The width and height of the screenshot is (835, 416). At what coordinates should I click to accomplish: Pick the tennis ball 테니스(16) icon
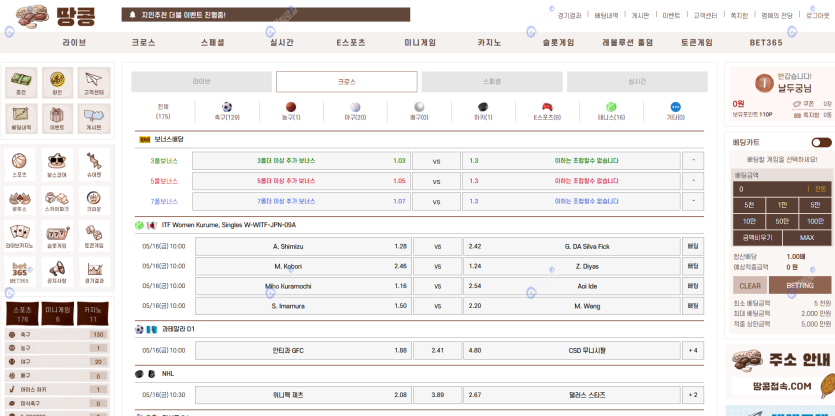pyautogui.click(x=611, y=107)
